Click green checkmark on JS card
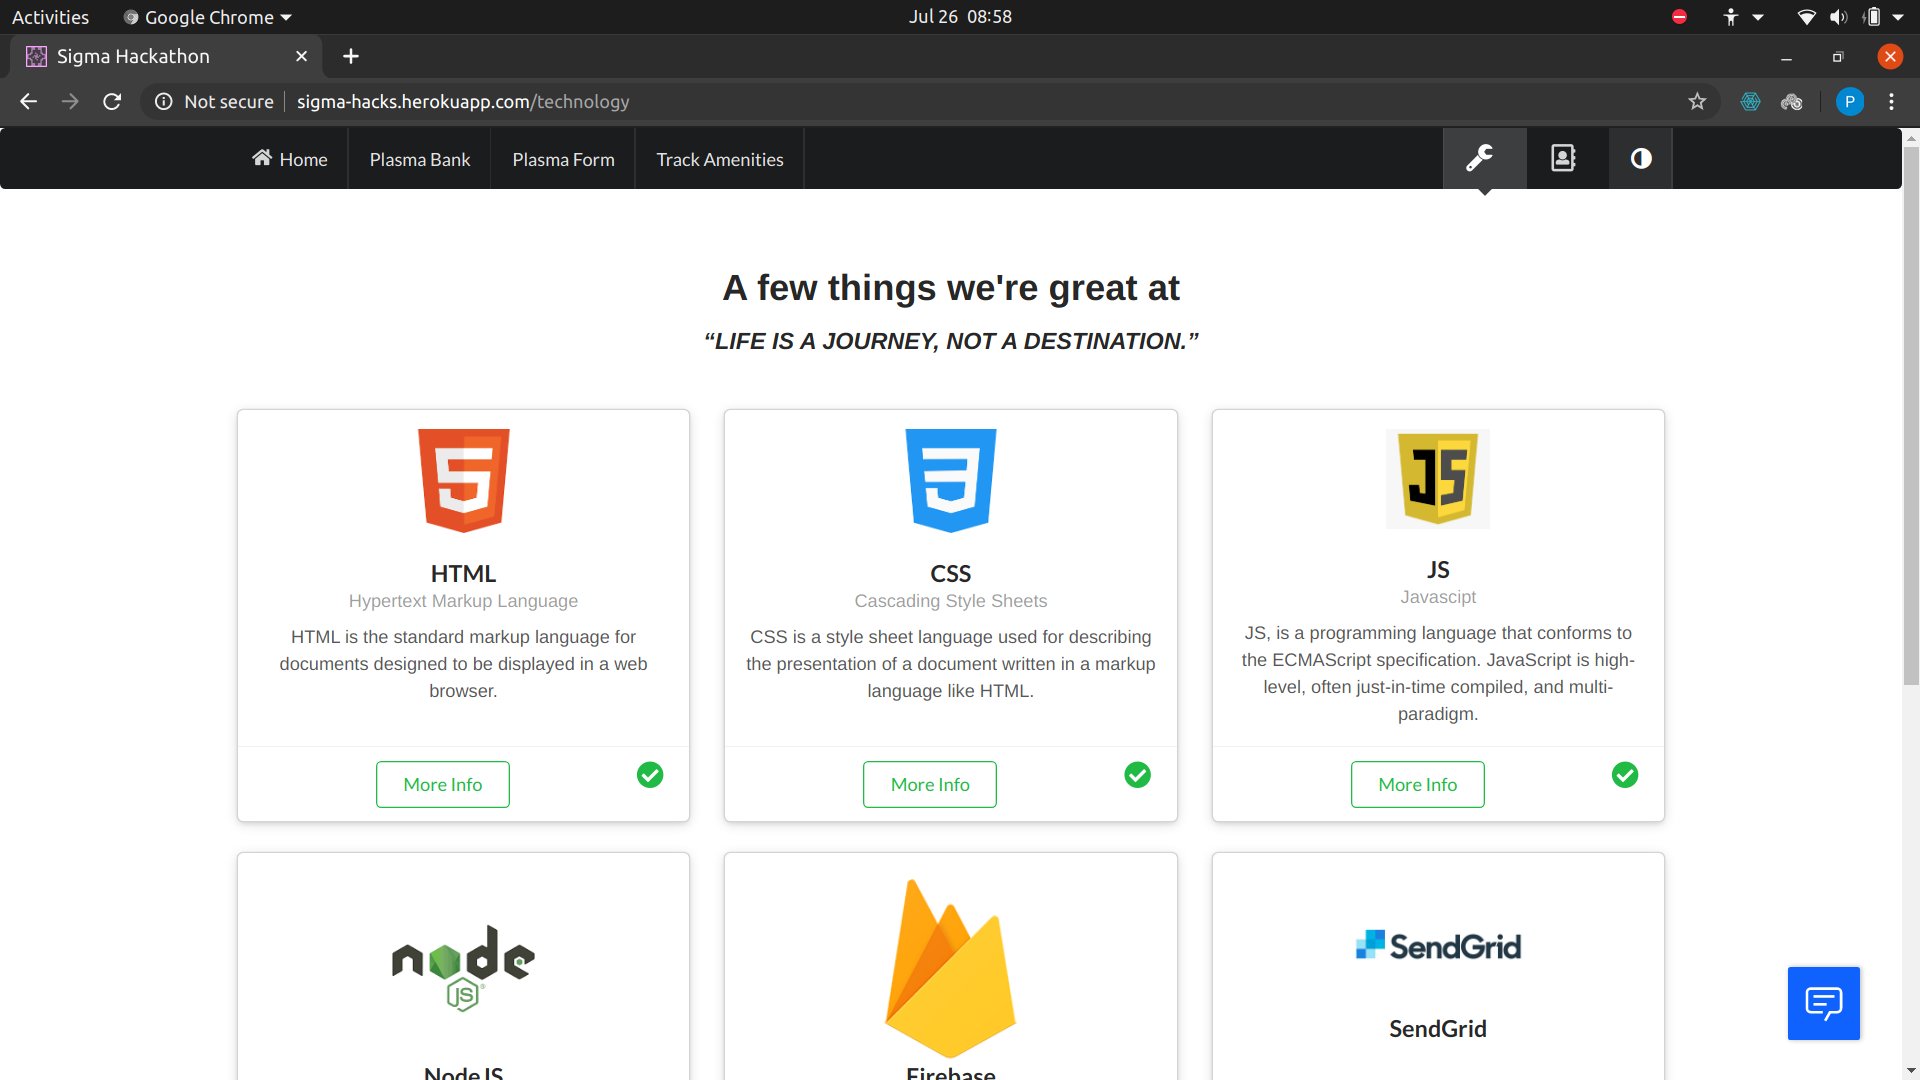 coord(1625,775)
